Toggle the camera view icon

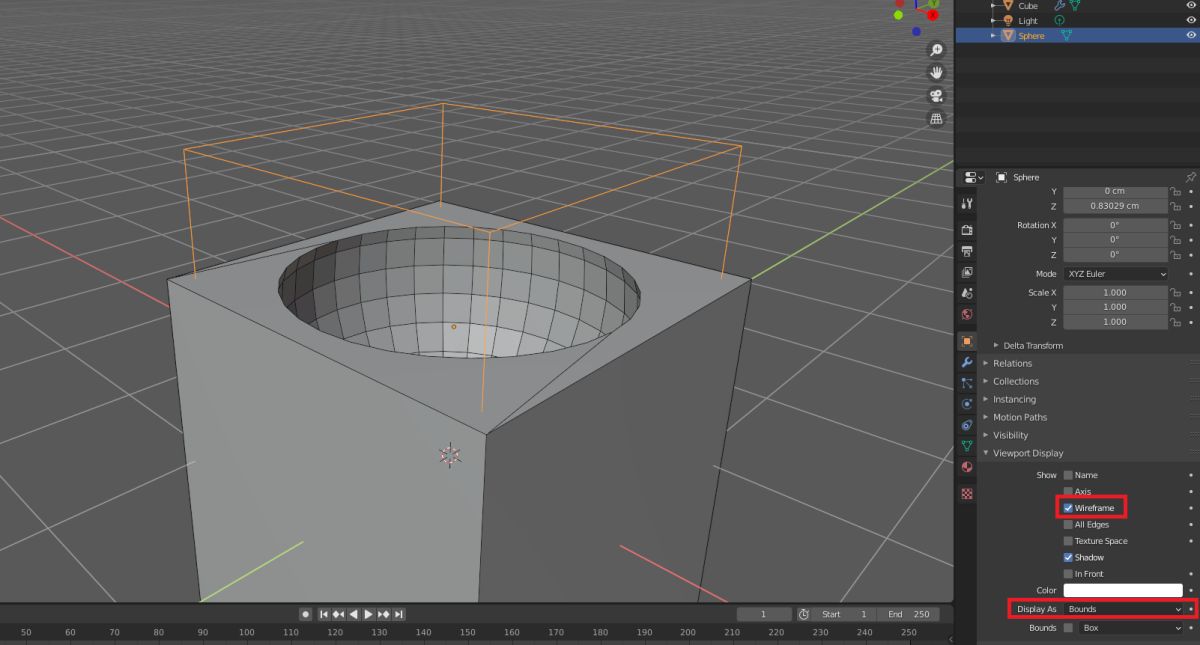point(936,96)
